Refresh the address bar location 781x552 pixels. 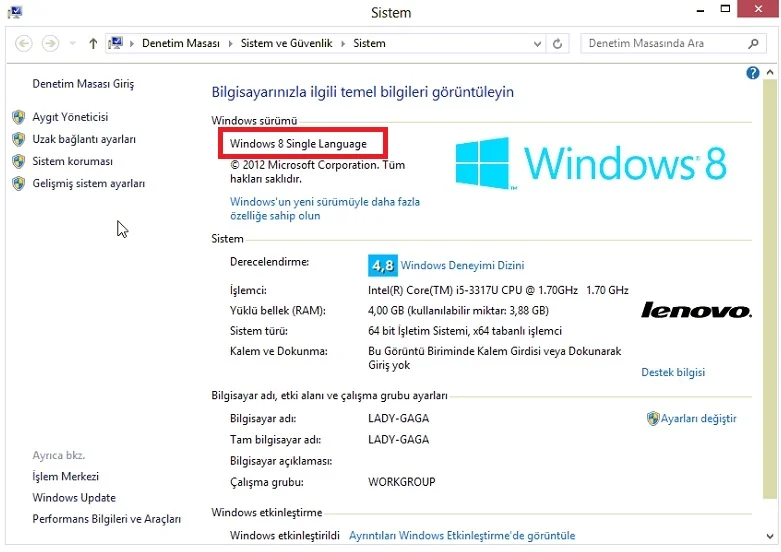click(558, 44)
